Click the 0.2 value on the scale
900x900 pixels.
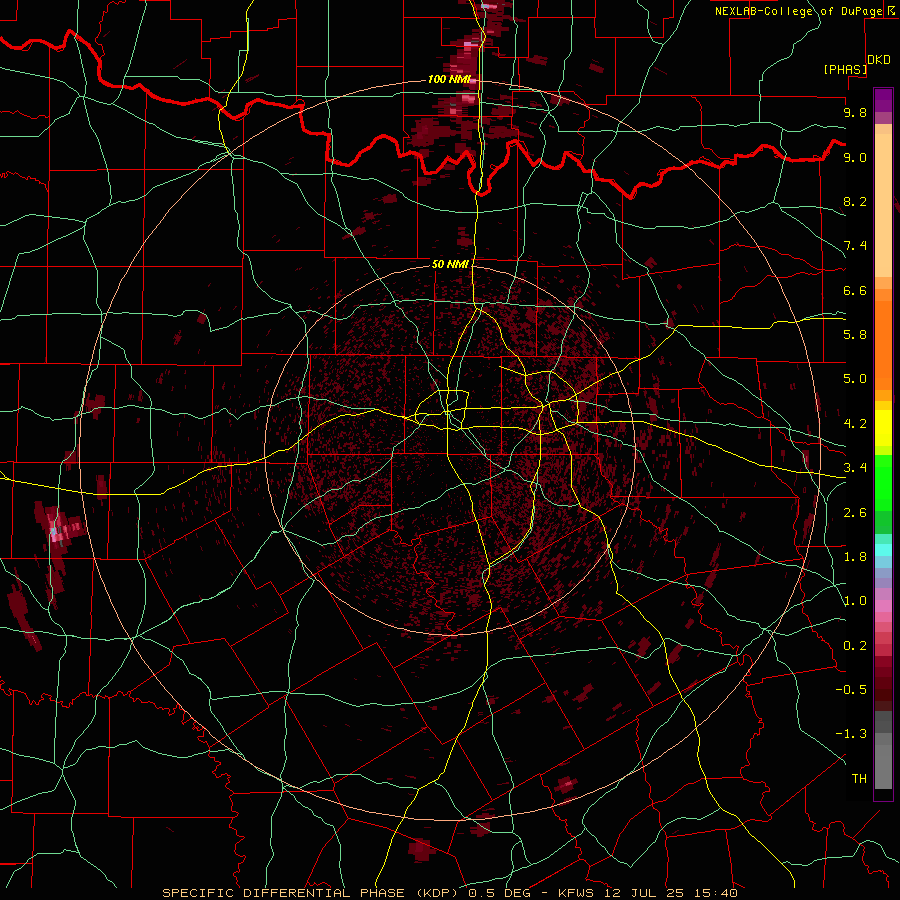point(855,646)
